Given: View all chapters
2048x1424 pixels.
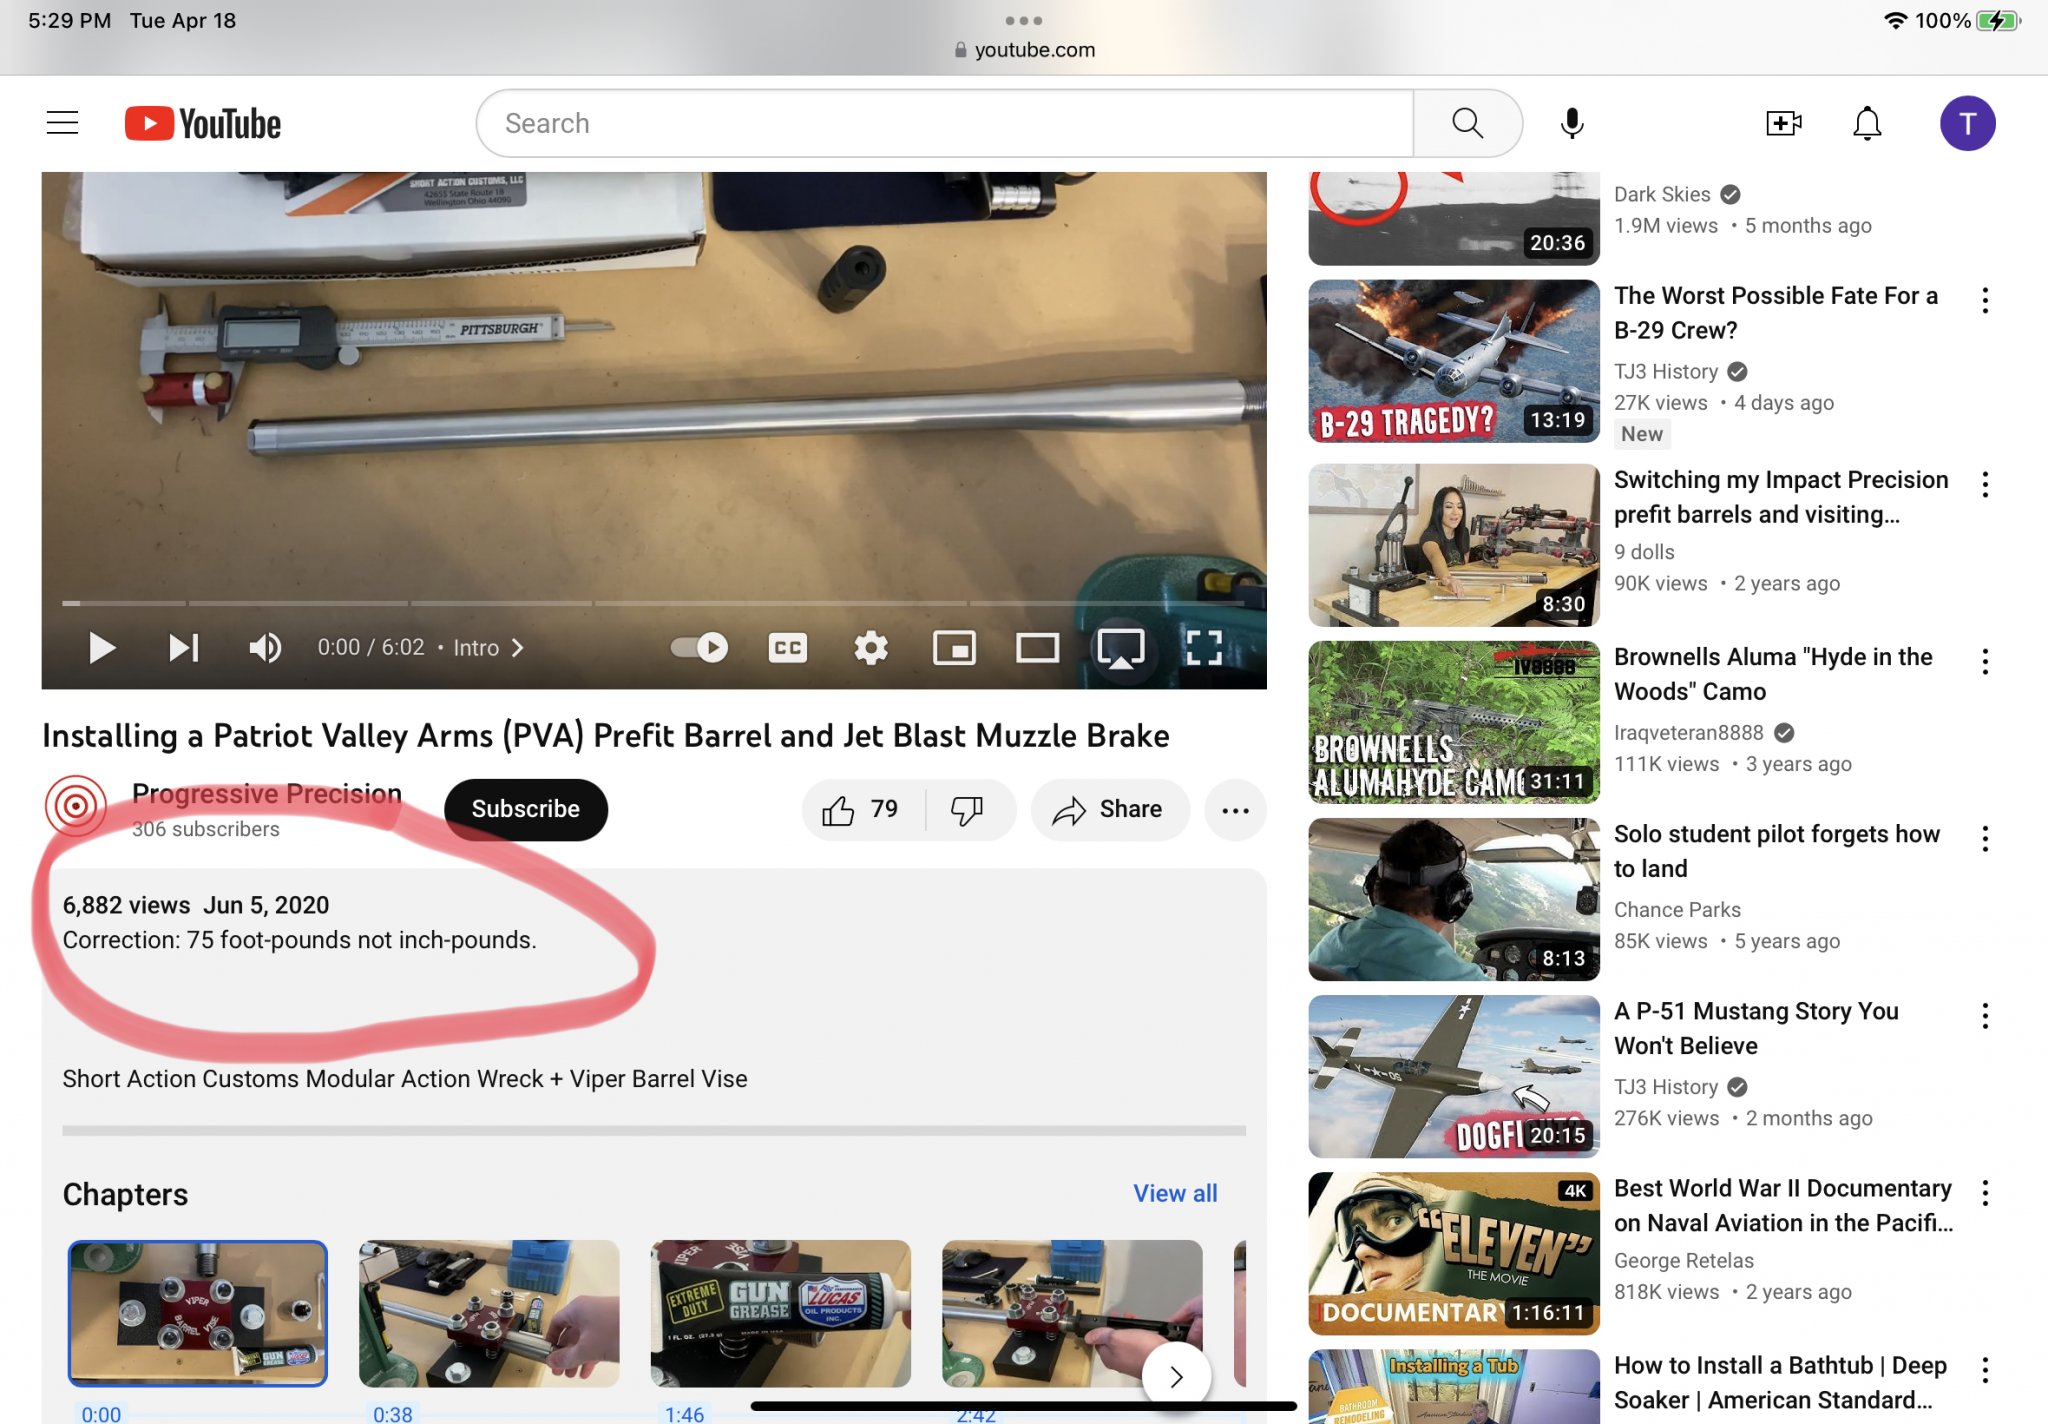Looking at the screenshot, I should (1175, 1193).
